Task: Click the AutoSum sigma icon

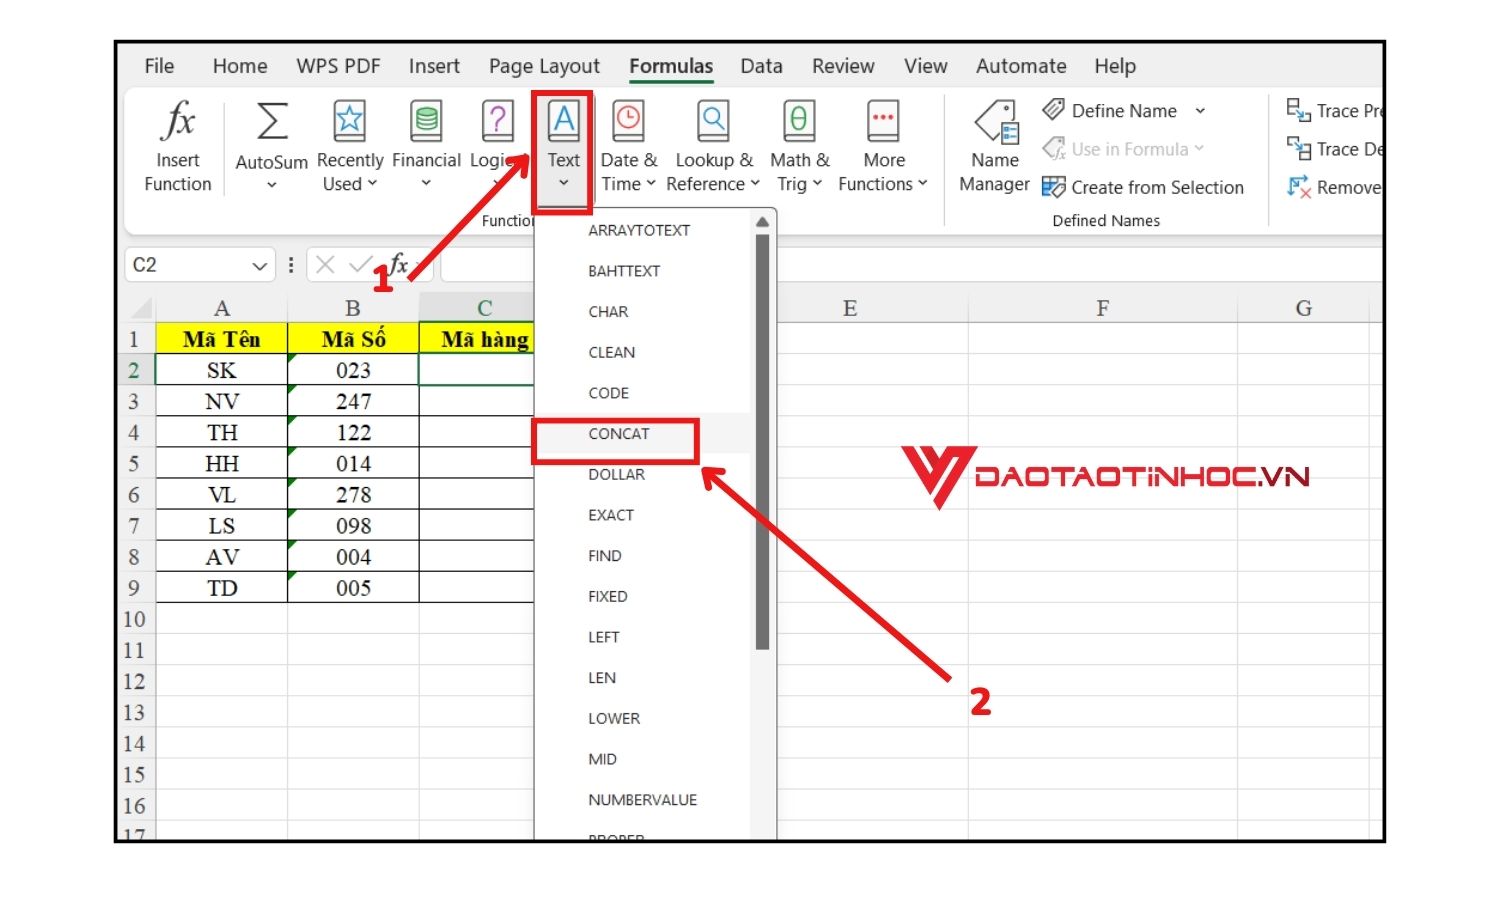Action: pyautogui.click(x=272, y=121)
